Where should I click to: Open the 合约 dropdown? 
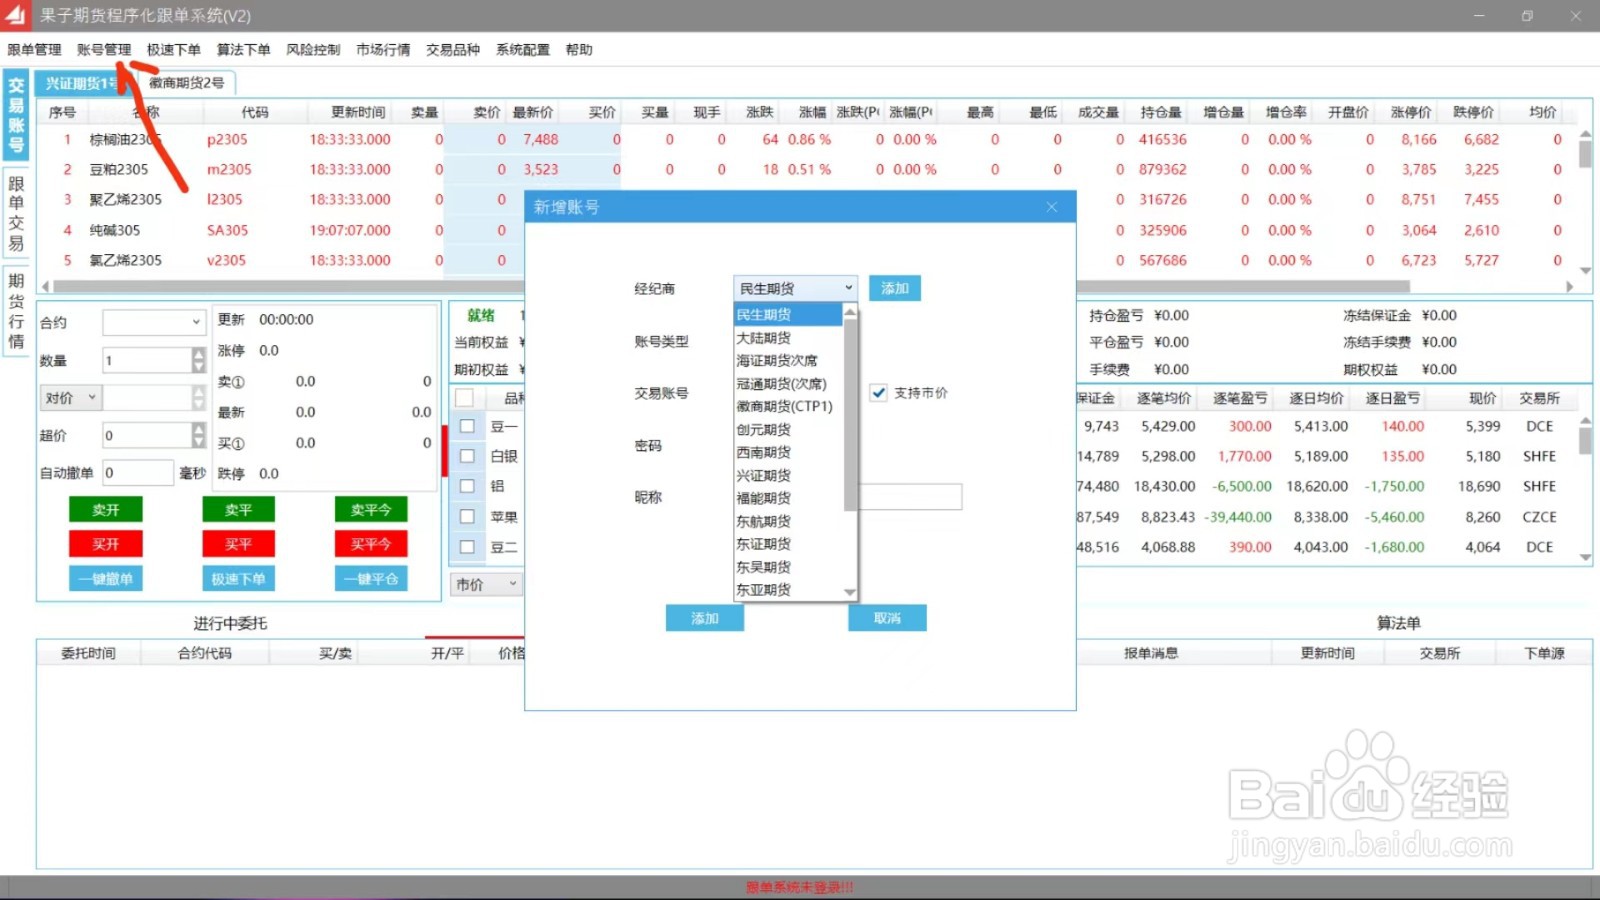pos(154,322)
